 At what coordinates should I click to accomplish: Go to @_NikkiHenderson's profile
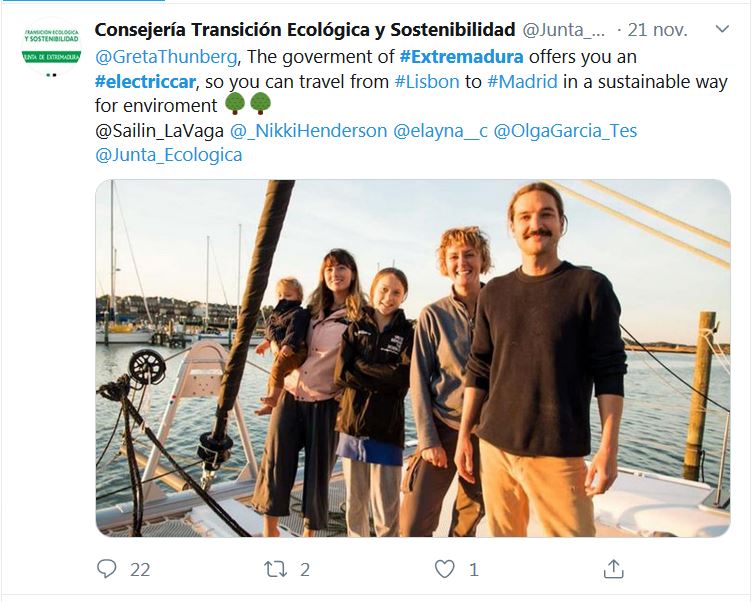click(308, 131)
